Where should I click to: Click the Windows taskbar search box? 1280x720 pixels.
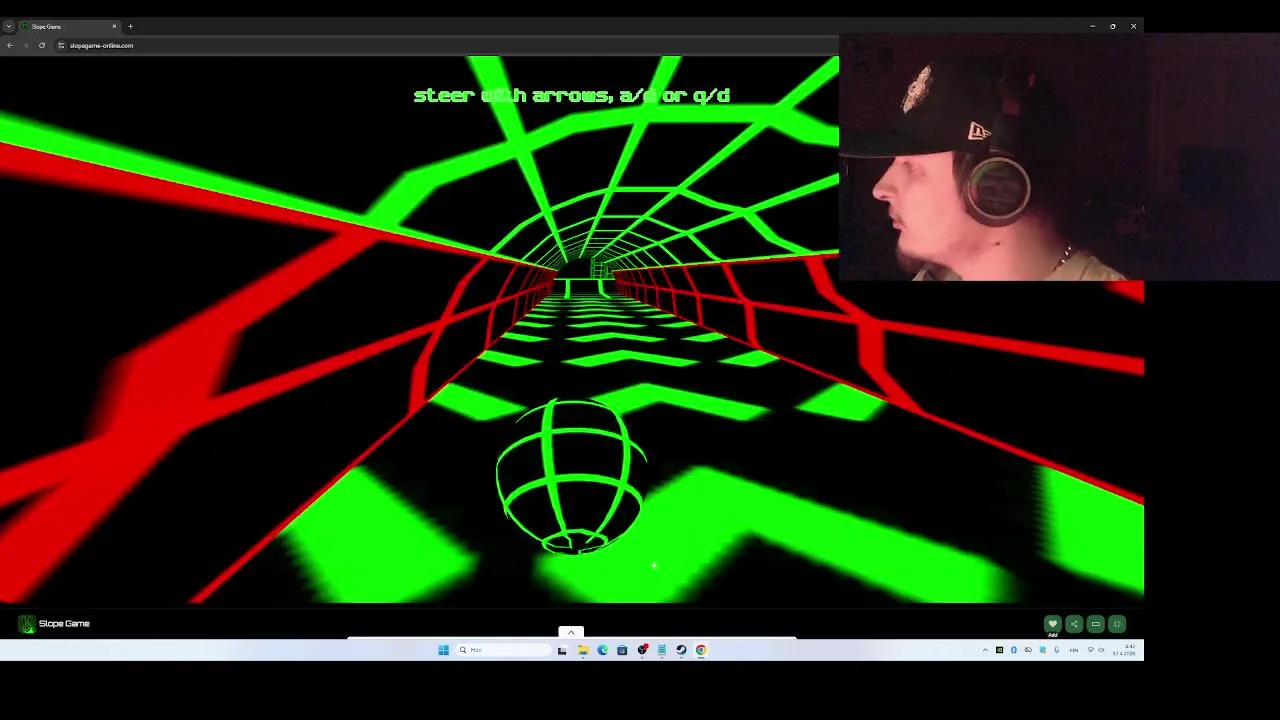click(x=503, y=650)
